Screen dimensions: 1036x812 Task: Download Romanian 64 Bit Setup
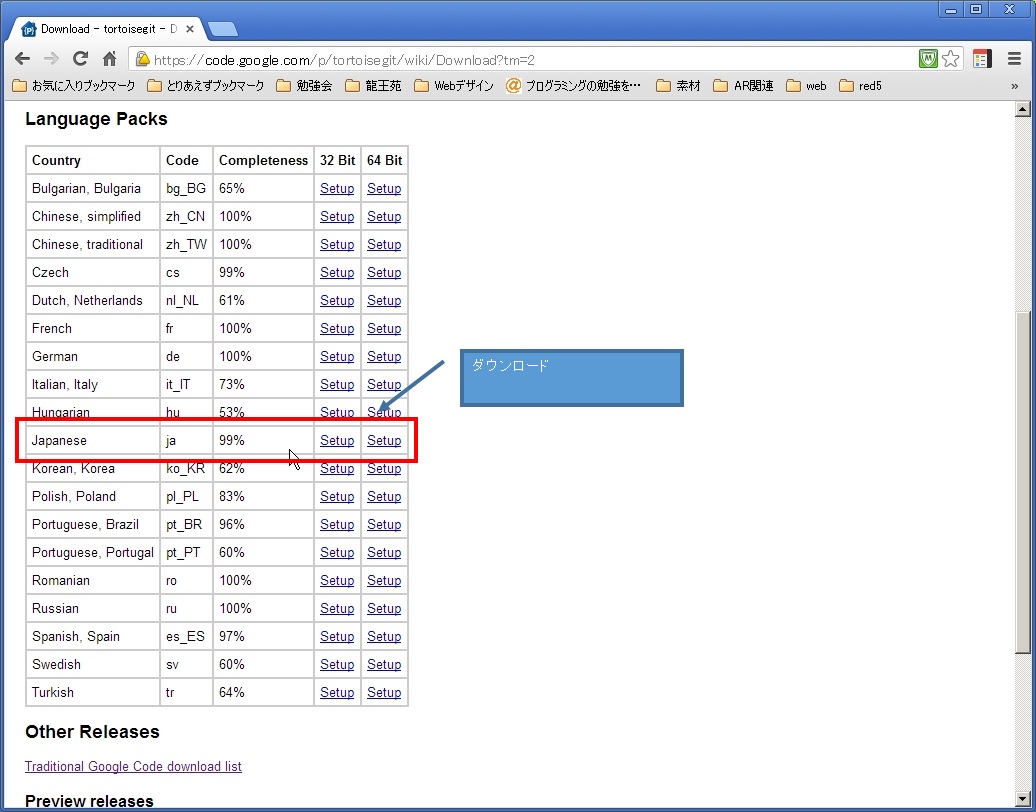(x=384, y=581)
